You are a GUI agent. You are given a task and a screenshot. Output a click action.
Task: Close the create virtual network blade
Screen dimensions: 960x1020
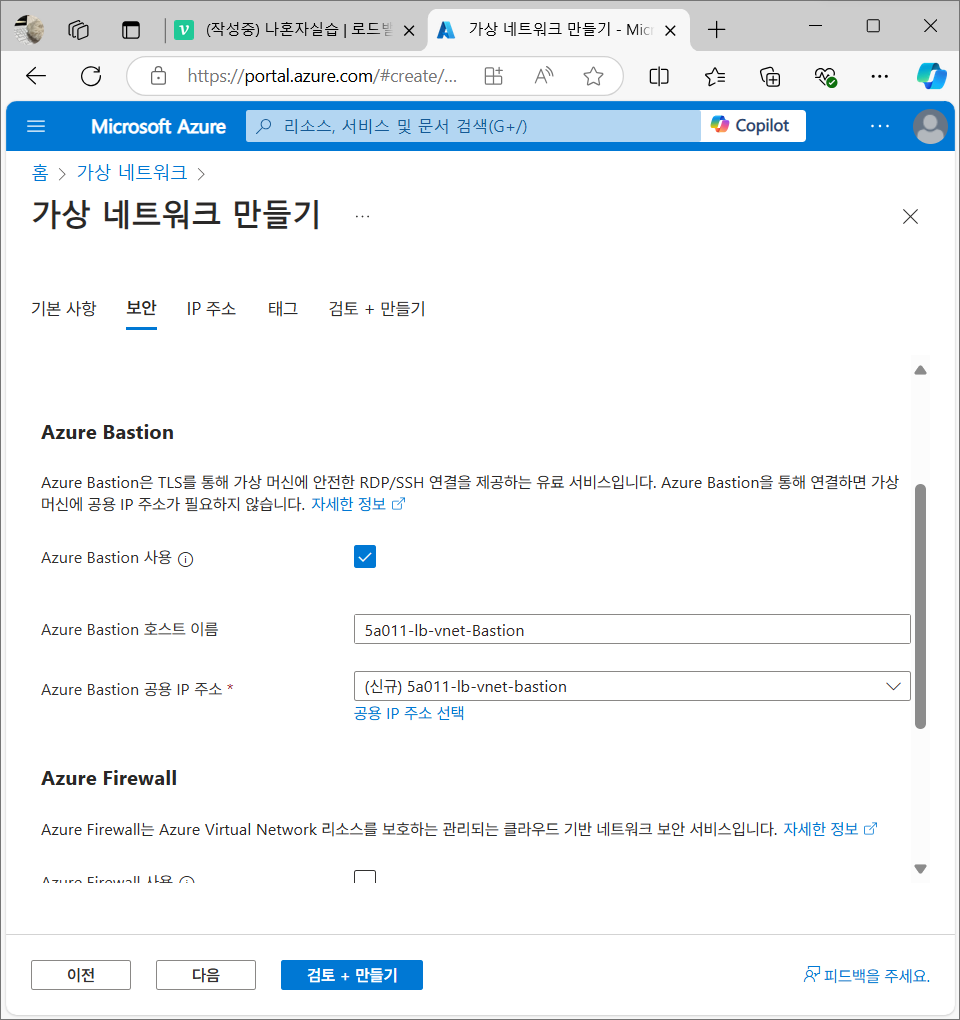coord(910,217)
